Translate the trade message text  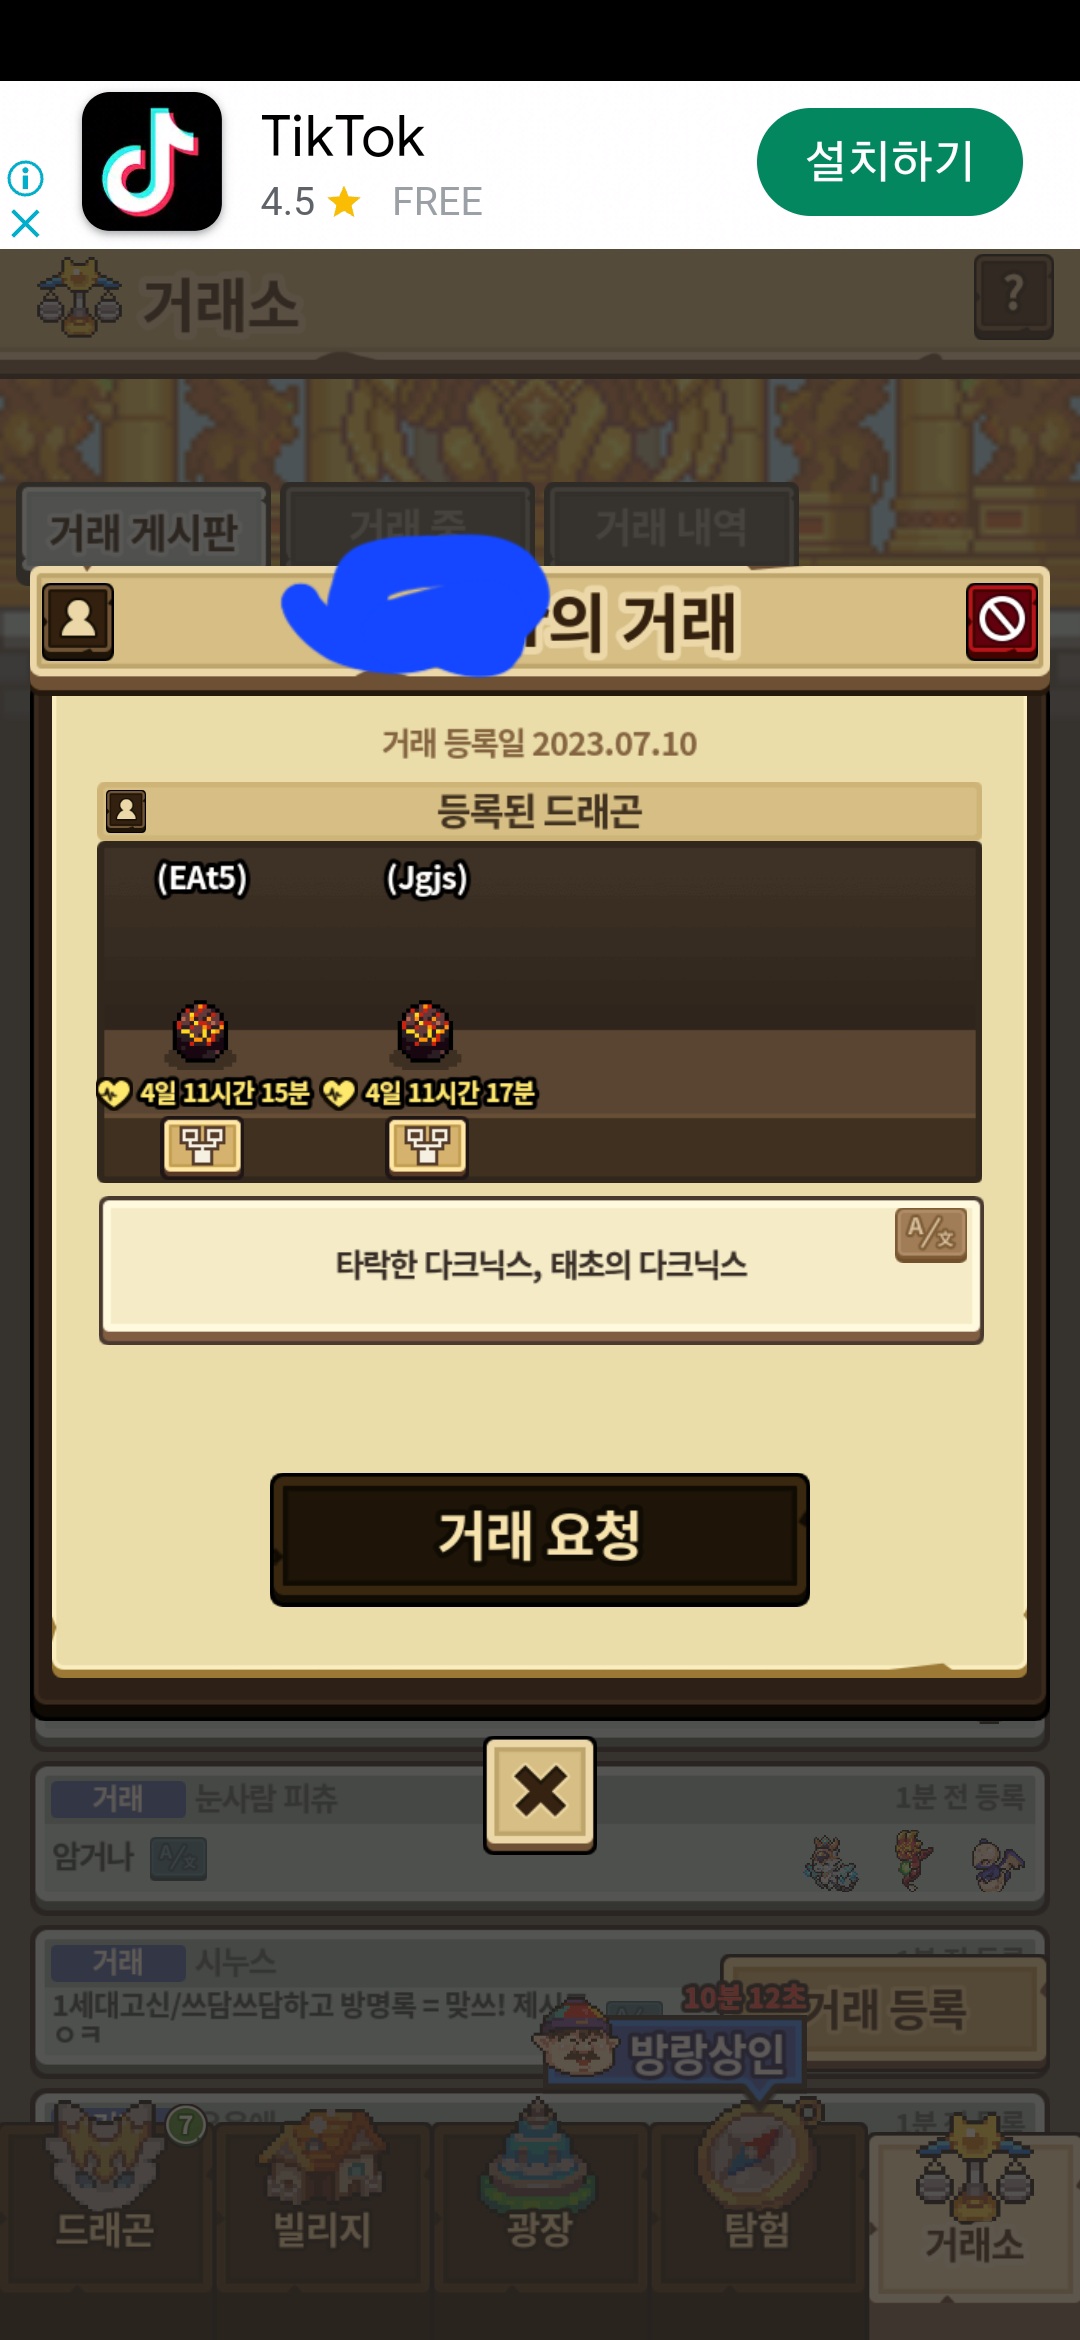point(931,1235)
